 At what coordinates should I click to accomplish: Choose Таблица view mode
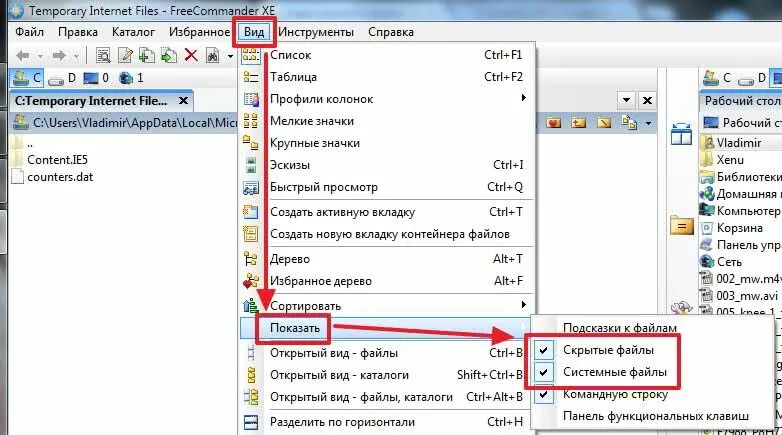tap(387, 77)
